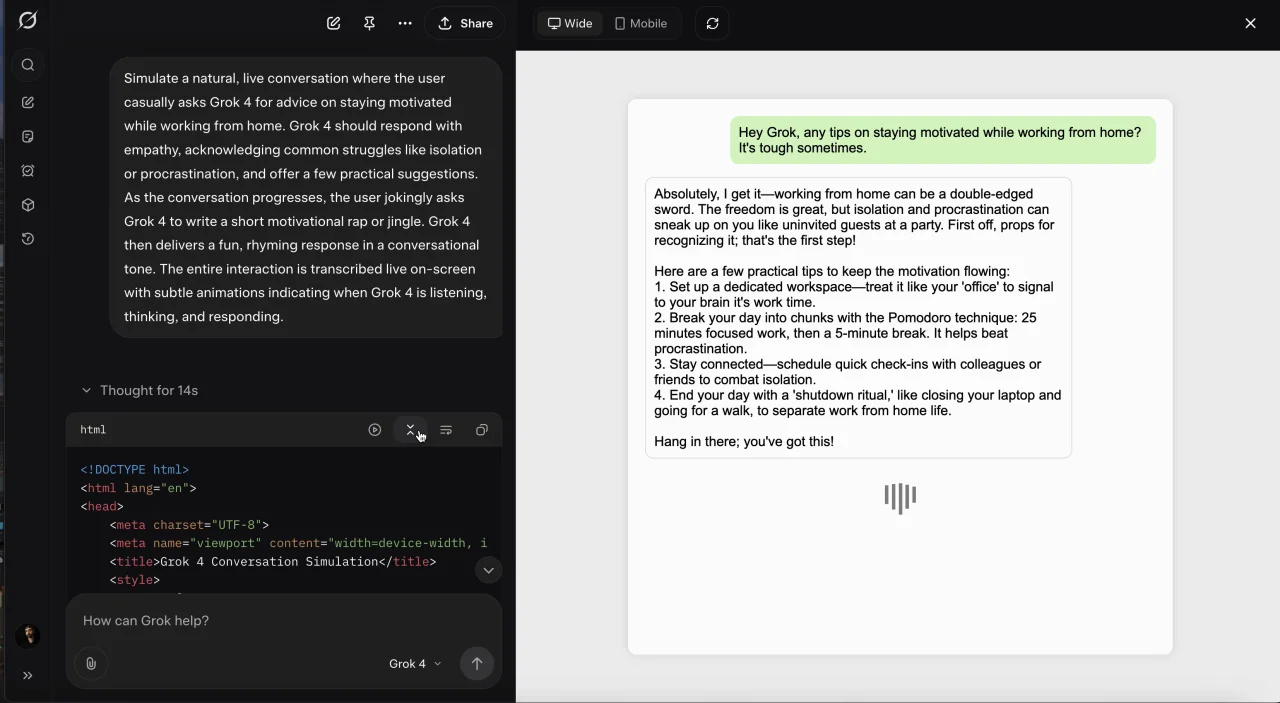Refresh the preview panel
This screenshot has height=703, width=1280.
click(x=712, y=23)
